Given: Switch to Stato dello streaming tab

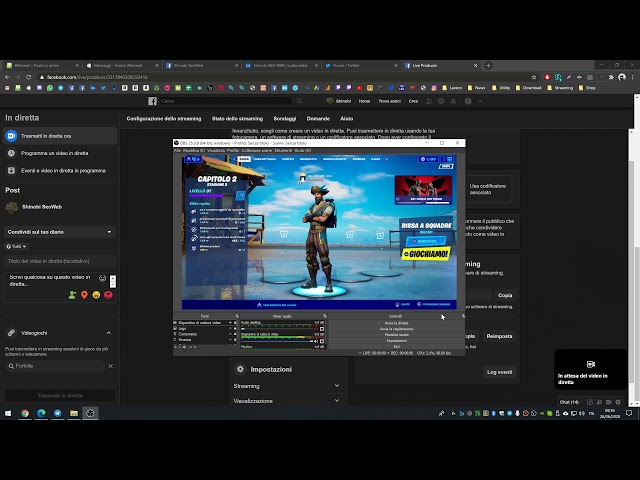Looking at the screenshot, I should tap(237, 118).
